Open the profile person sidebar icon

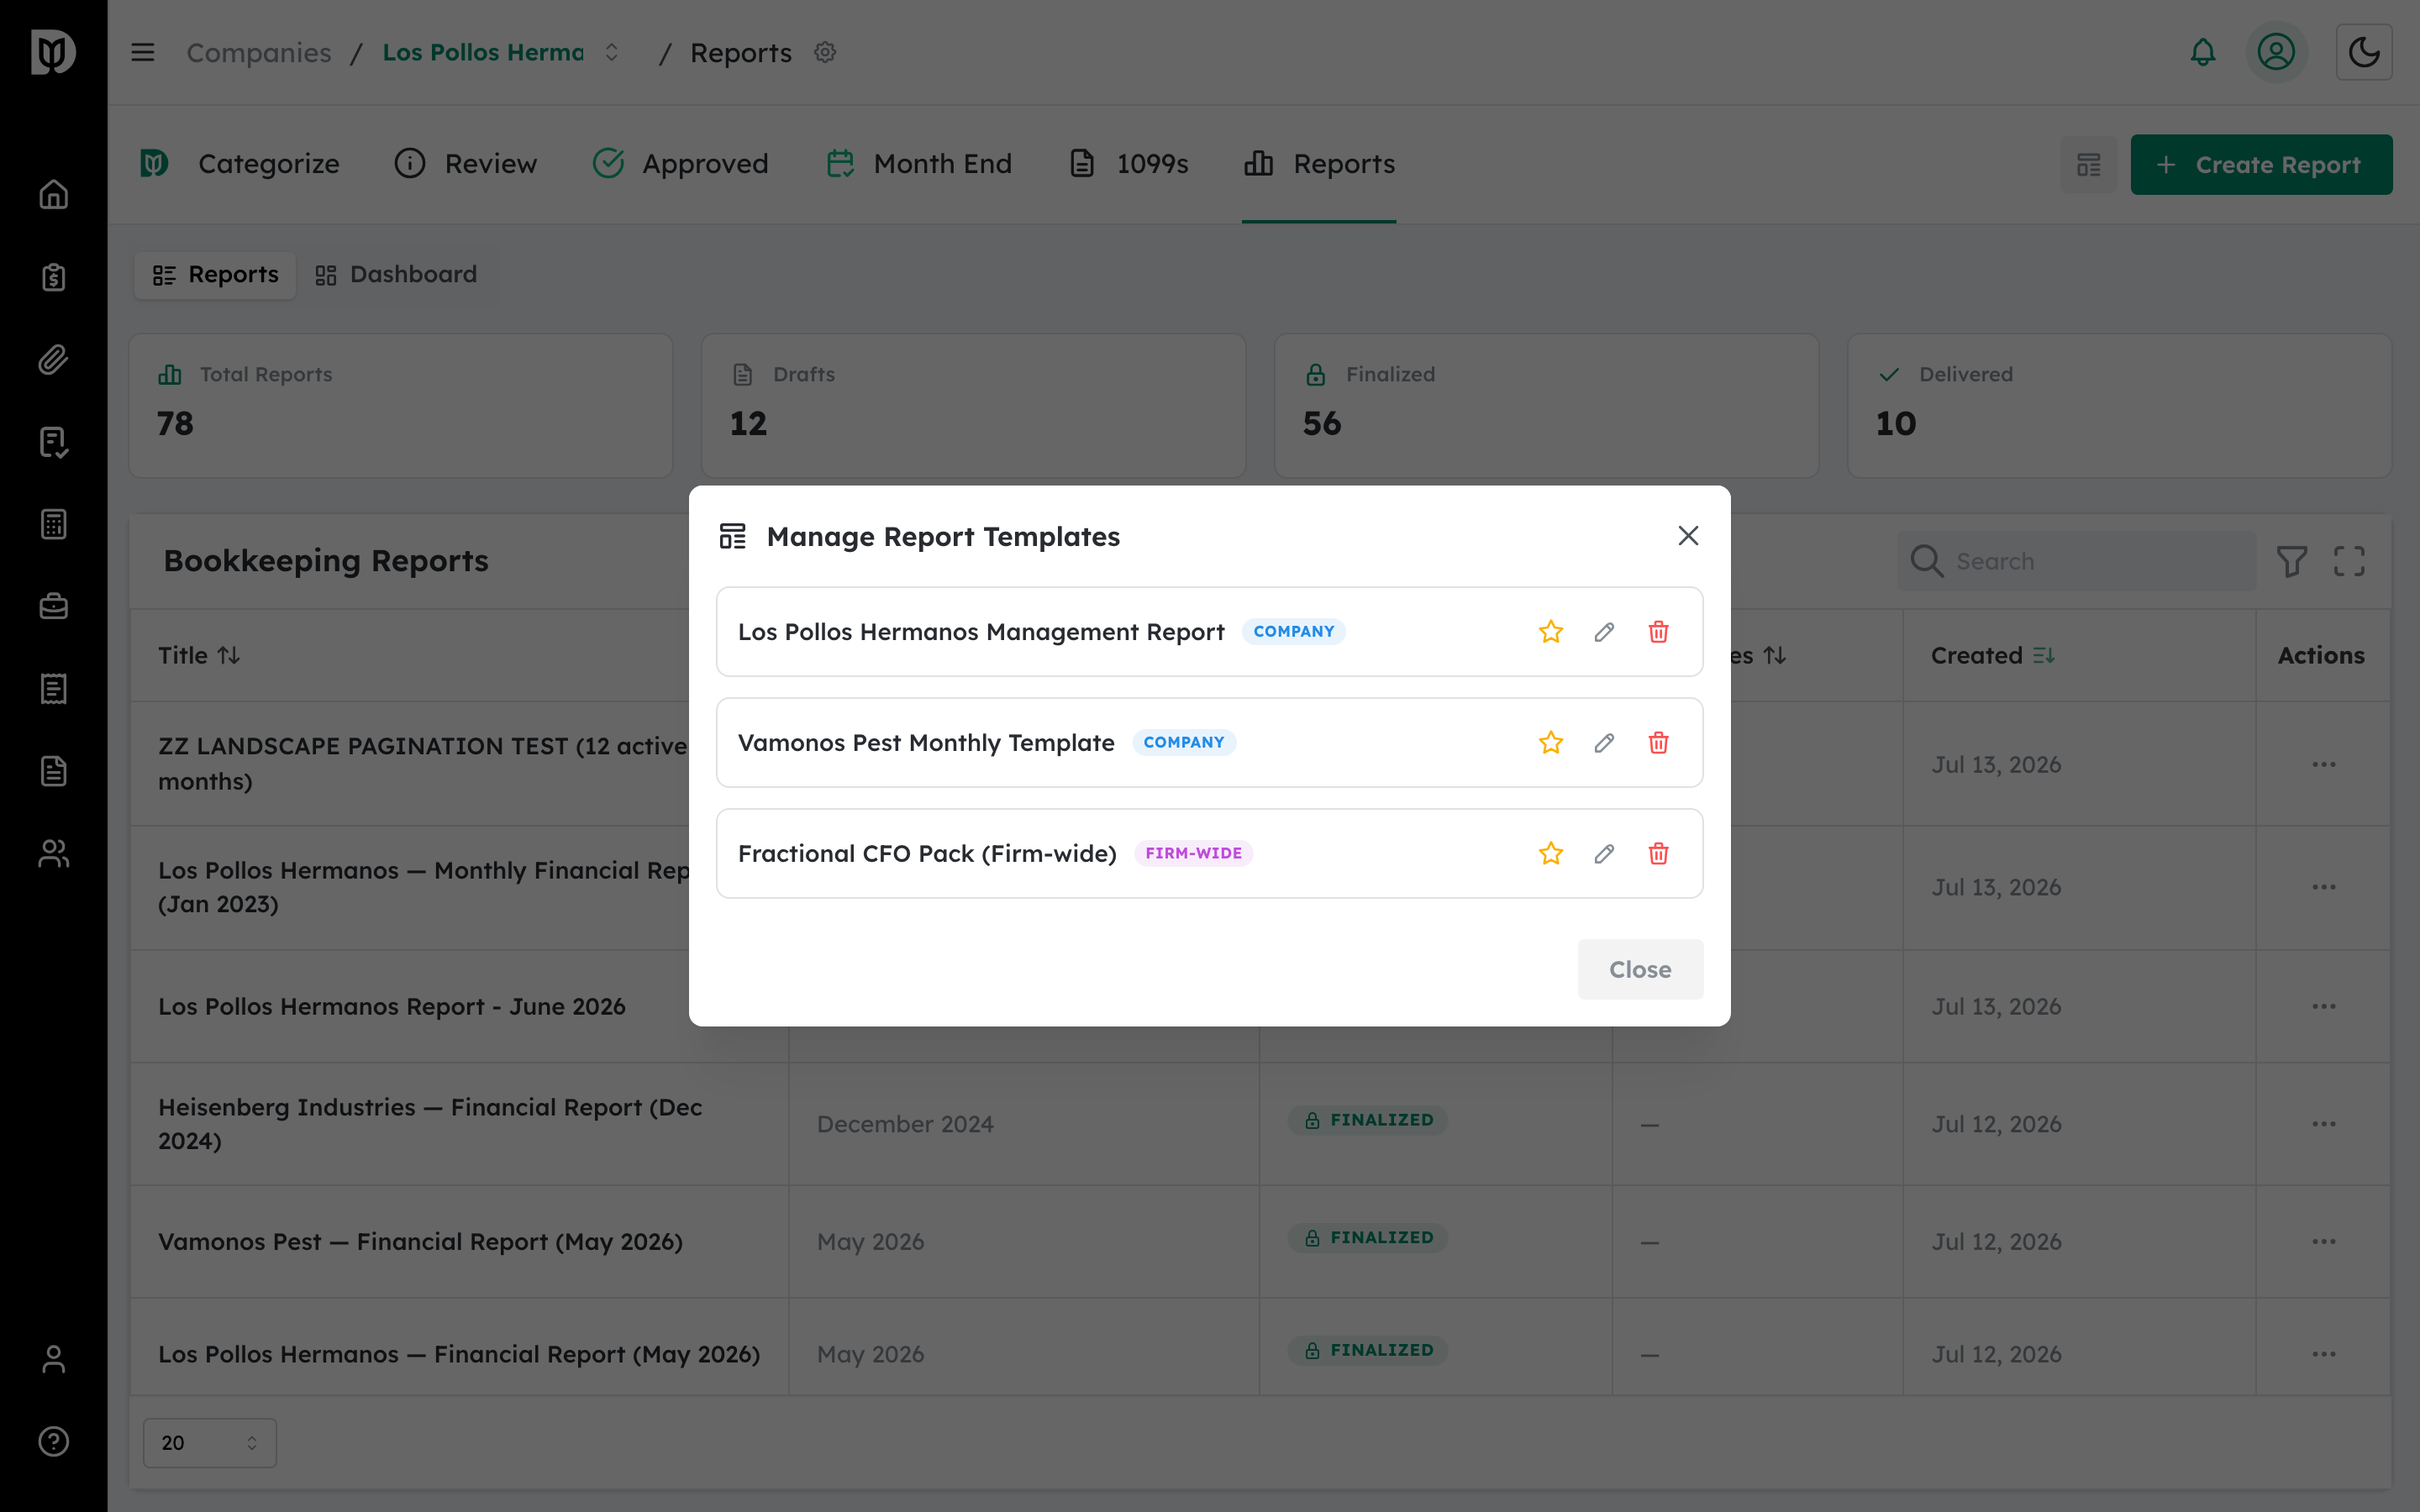54,1360
